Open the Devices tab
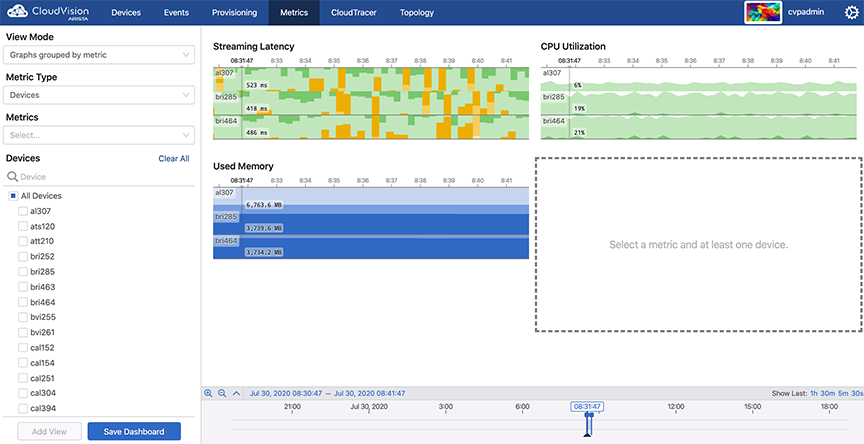Image resolution: width=864 pixels, height=444 pixels. tap(126, 12)
